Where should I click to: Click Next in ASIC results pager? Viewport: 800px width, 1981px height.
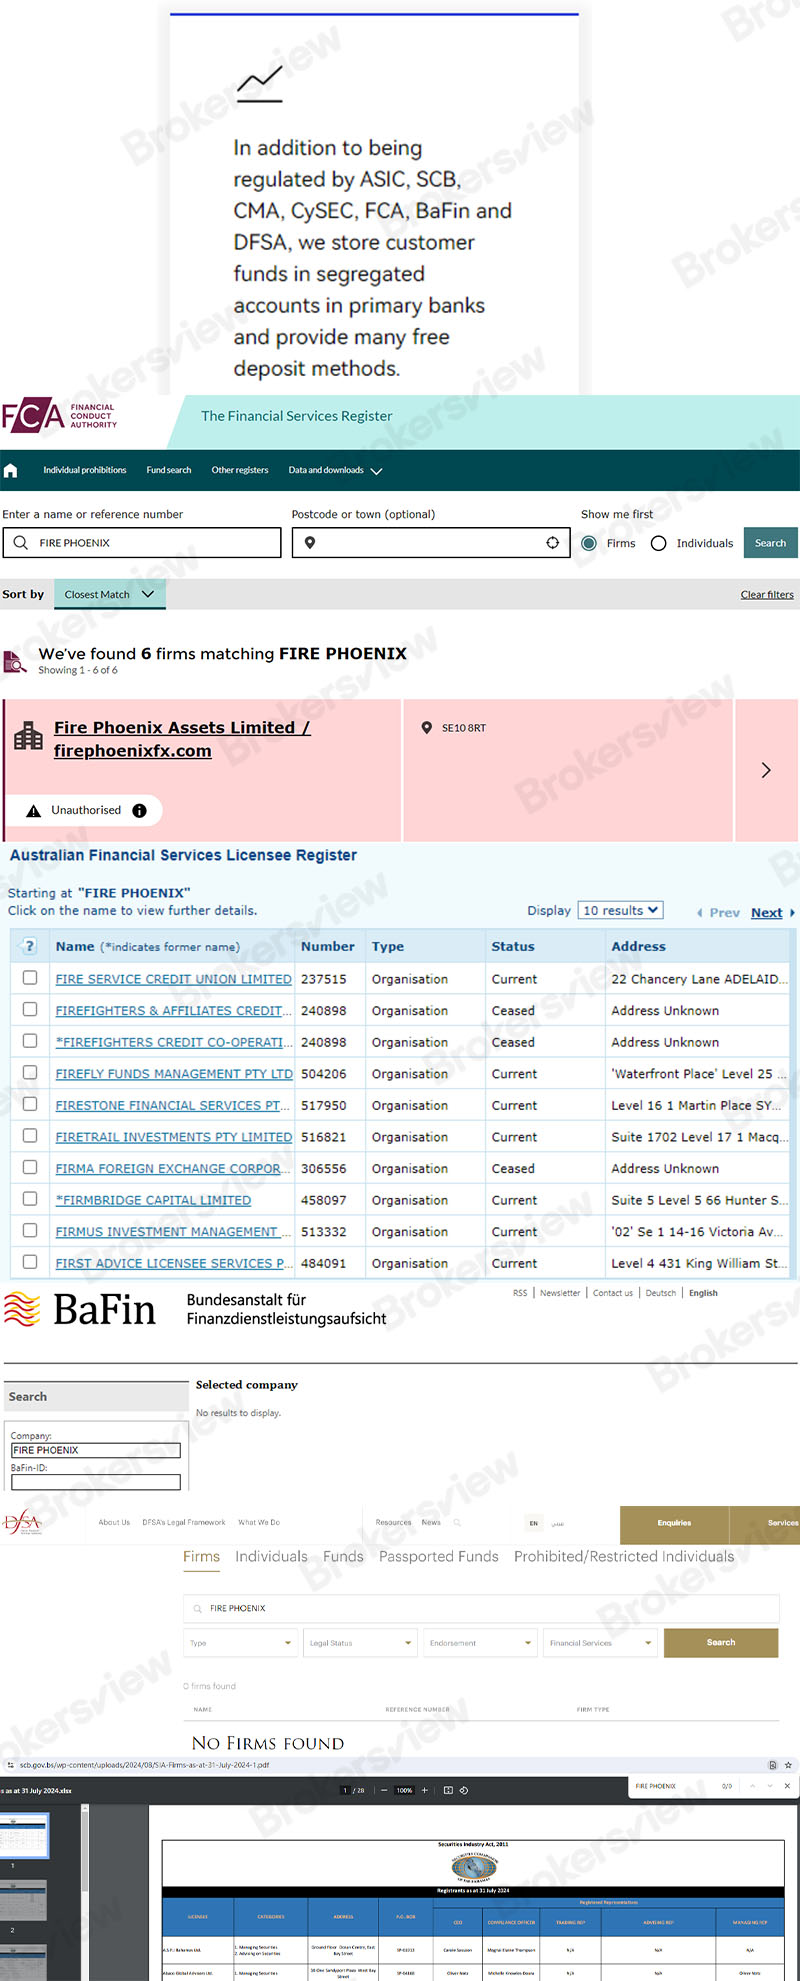767,913
